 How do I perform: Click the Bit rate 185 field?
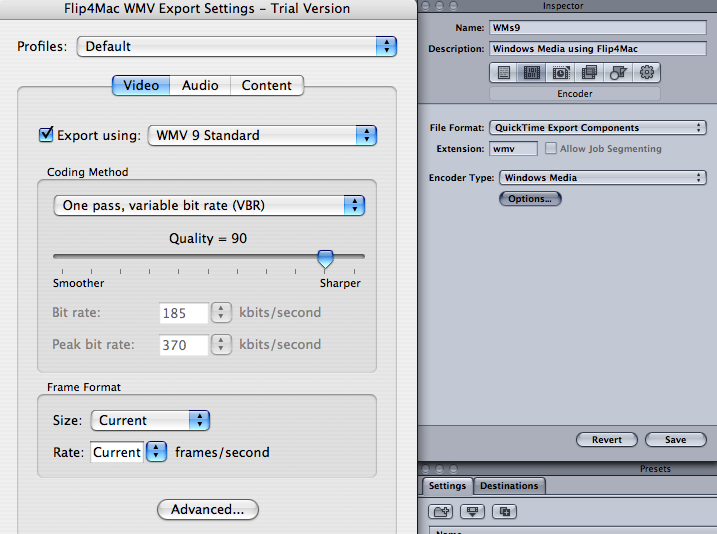point(184,313)
